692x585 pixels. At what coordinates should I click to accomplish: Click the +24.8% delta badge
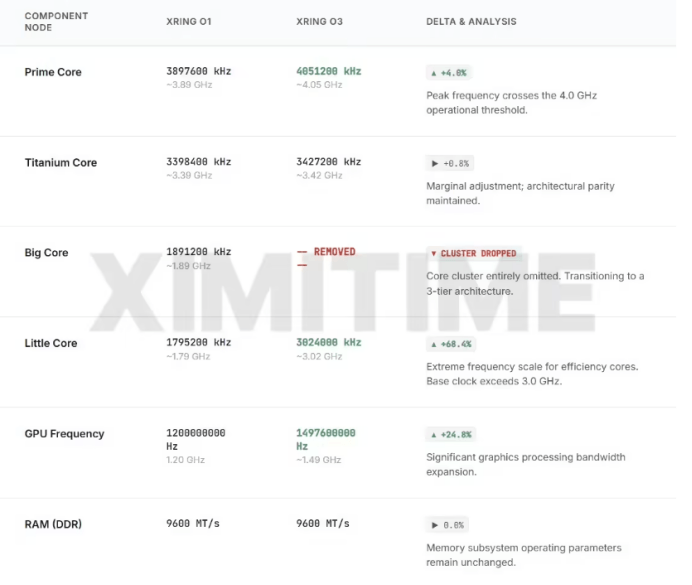[451, 435]
